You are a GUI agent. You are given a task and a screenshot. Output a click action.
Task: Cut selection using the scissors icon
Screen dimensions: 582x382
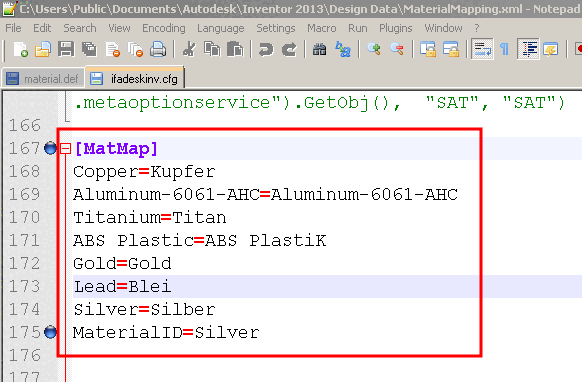click(189, 49)
